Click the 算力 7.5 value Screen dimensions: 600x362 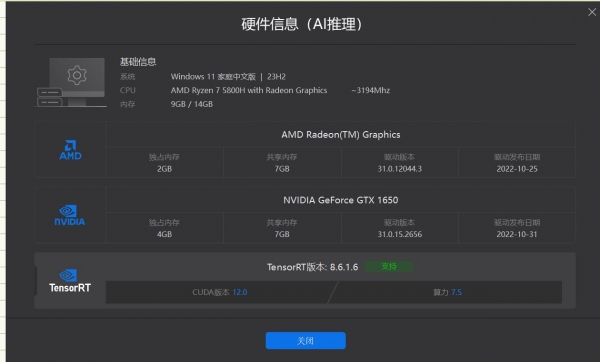click(457, 292)
